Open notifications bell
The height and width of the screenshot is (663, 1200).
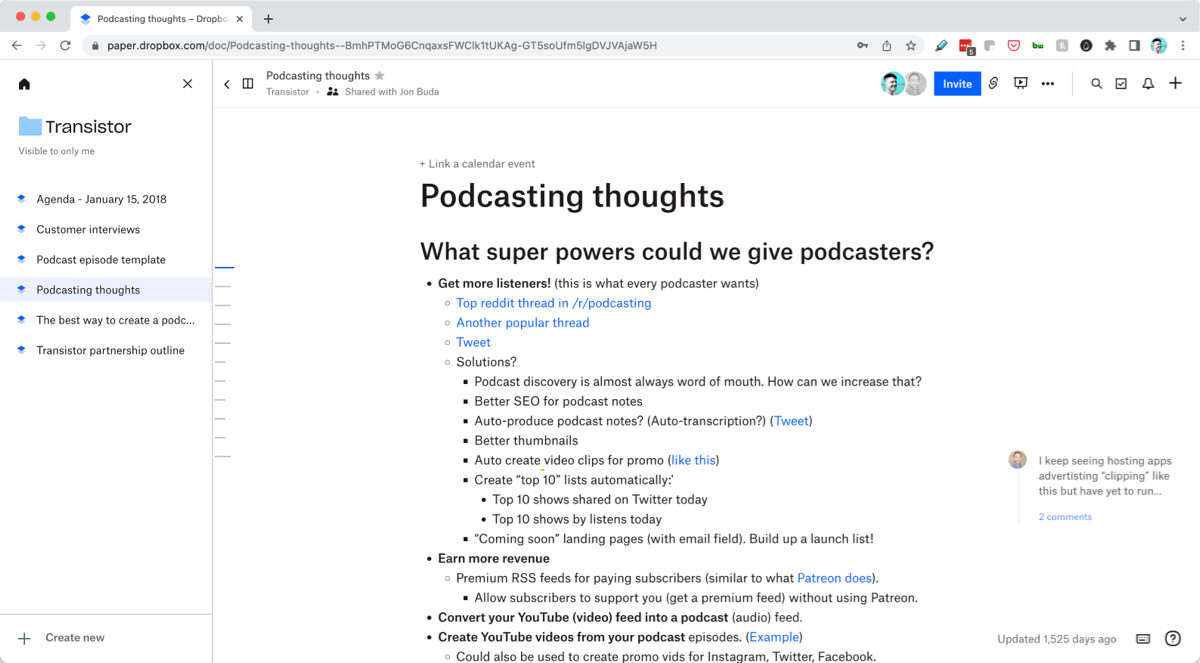[1148, 84]
